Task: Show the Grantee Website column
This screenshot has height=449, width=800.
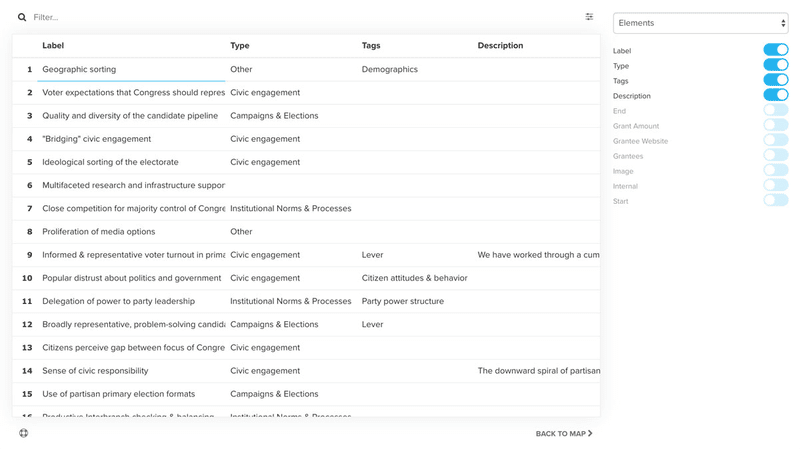Action: (775, 140)
